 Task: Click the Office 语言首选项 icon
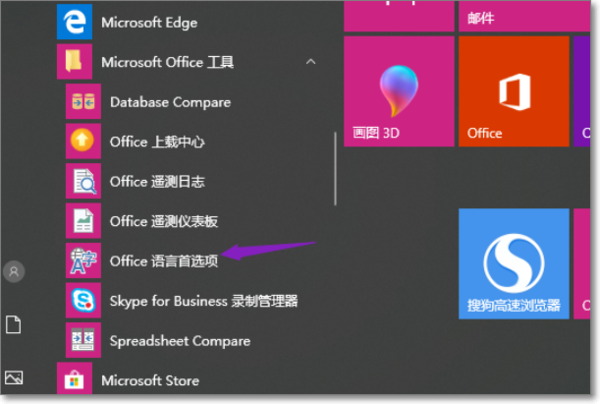point(81,261)
